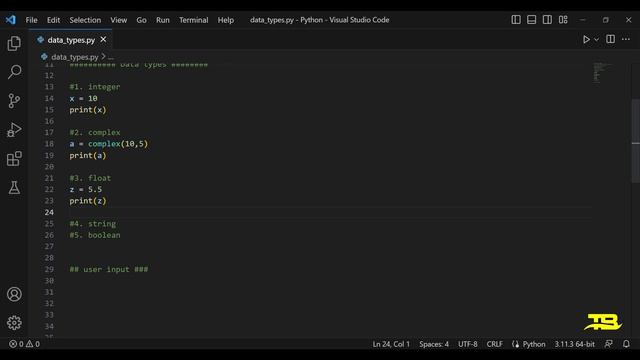Expand the run options dropdown arrow
Image resolution: width=640 pixels, height=360 pixels.
click(596, 40)
